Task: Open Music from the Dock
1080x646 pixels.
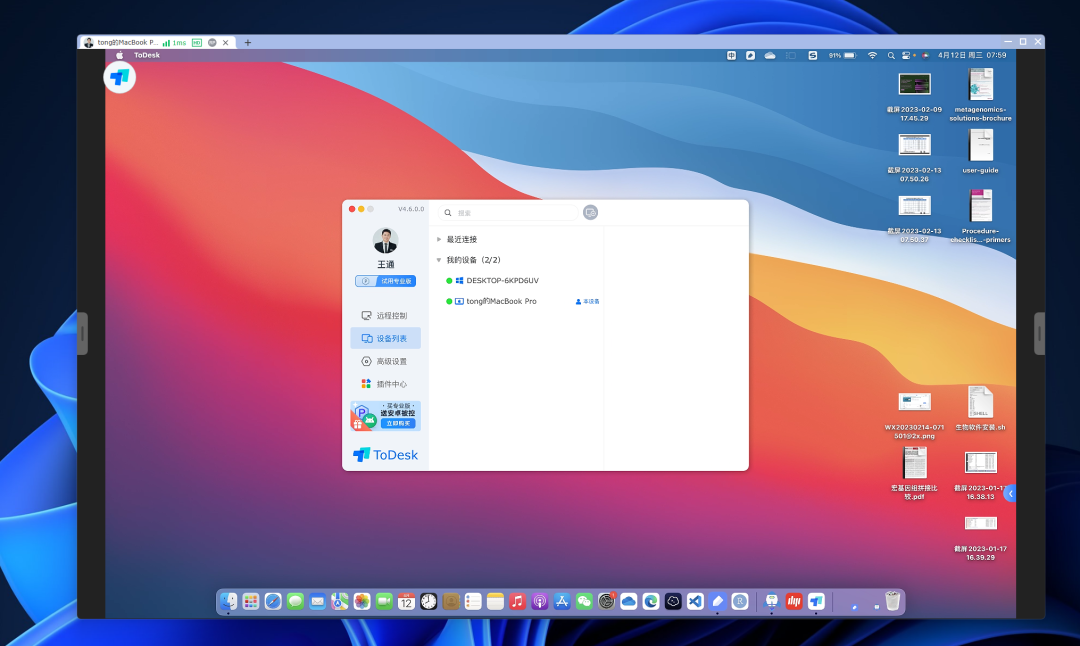Action: click(x=517, y=601)
